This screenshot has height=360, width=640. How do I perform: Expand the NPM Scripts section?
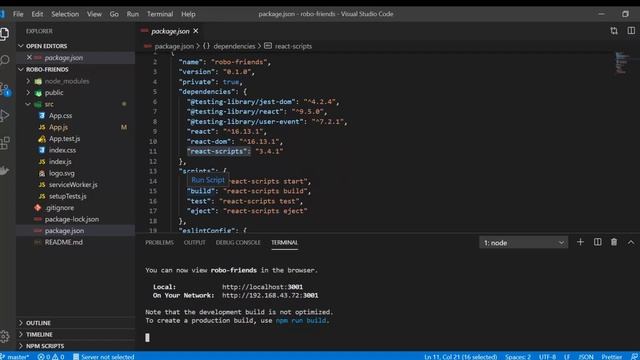tap(45, 346)
